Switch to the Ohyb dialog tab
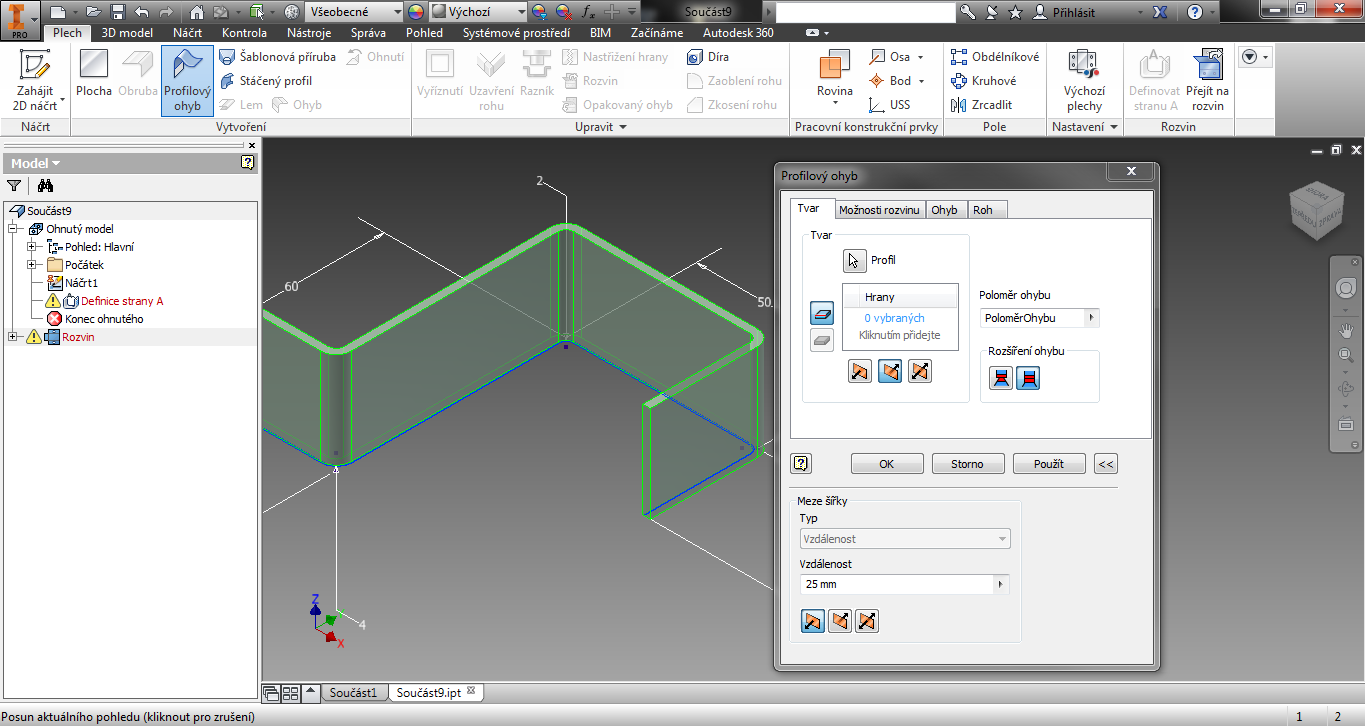 click(x=944, y=210)
